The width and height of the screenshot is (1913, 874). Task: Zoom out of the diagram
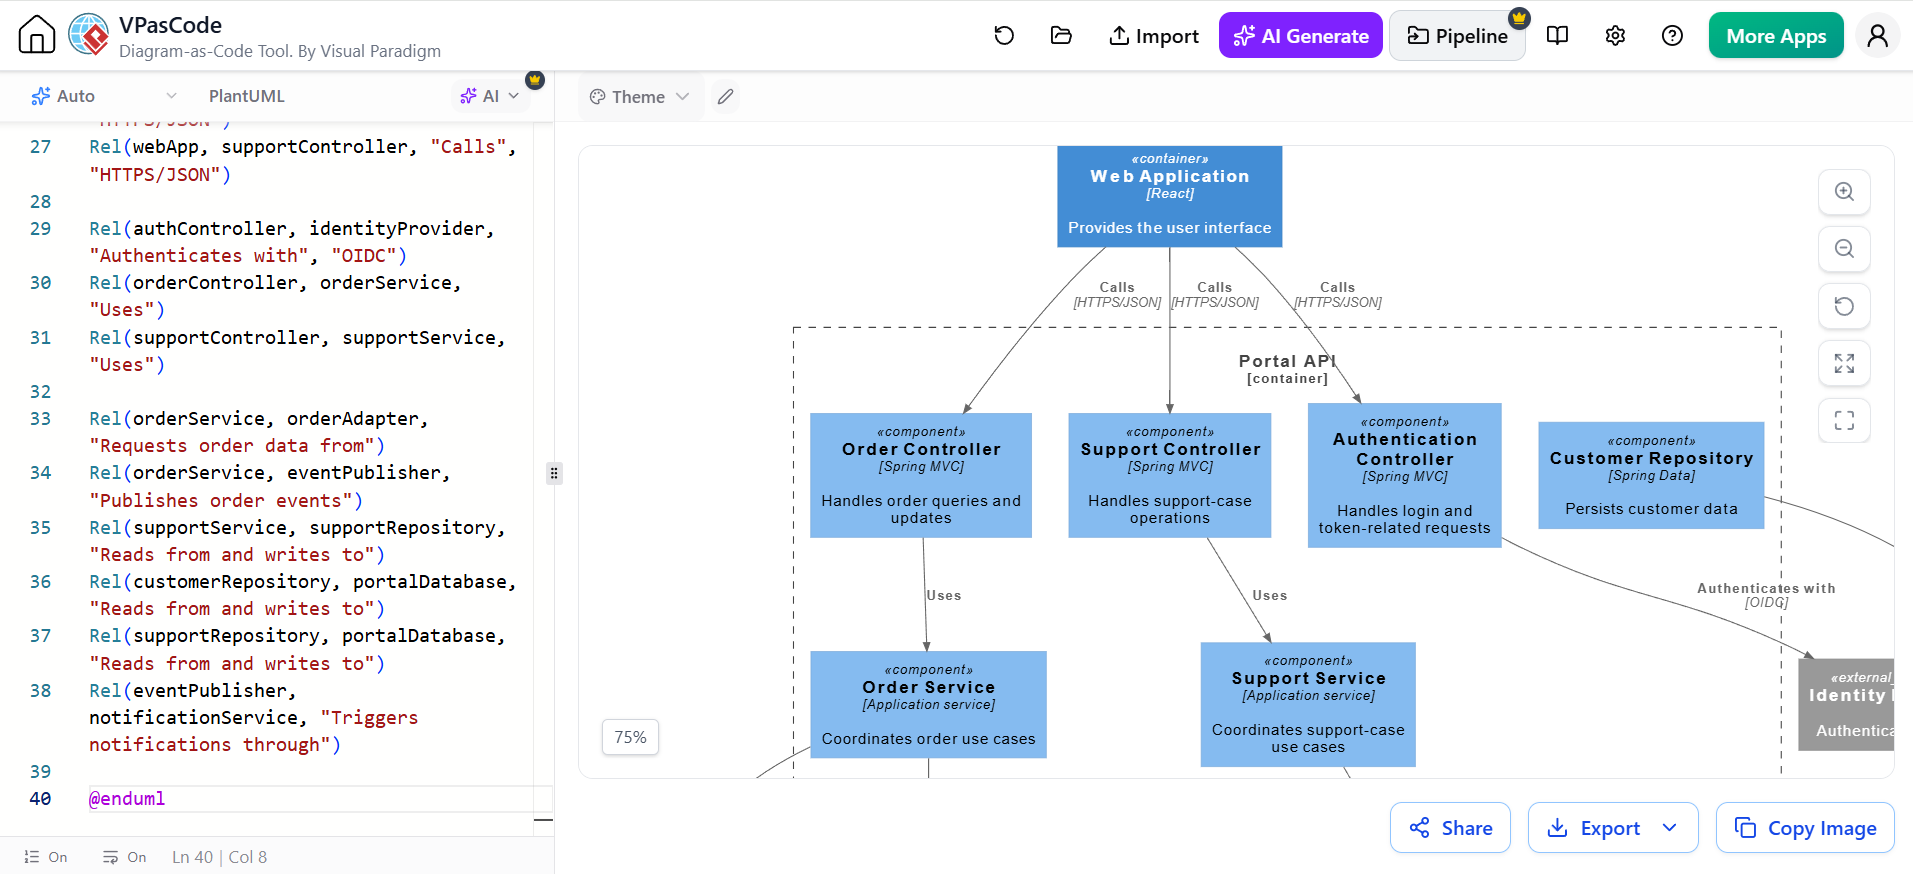[x=1844, y=249]
